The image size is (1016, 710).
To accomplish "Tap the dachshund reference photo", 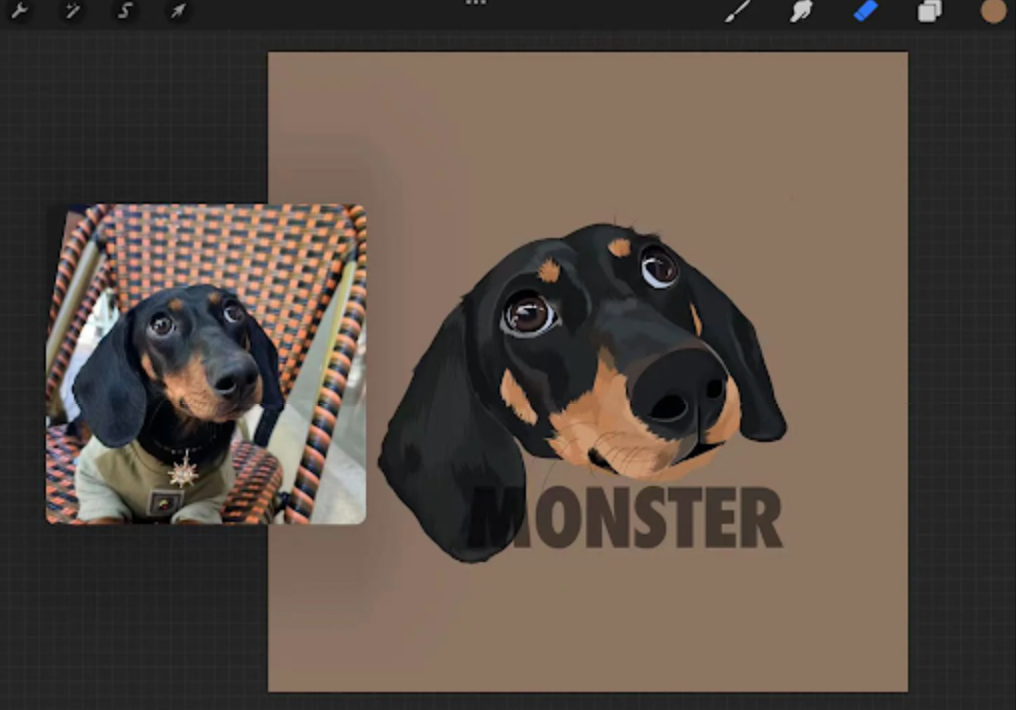I will click(206, 364).
